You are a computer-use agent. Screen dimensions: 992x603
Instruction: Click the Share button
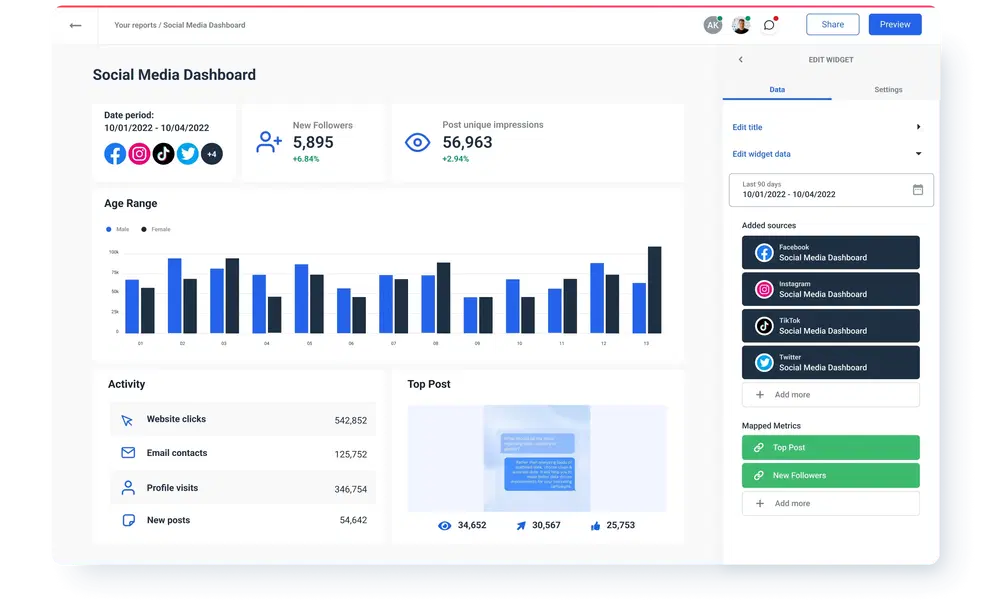(x=832, y=24)
